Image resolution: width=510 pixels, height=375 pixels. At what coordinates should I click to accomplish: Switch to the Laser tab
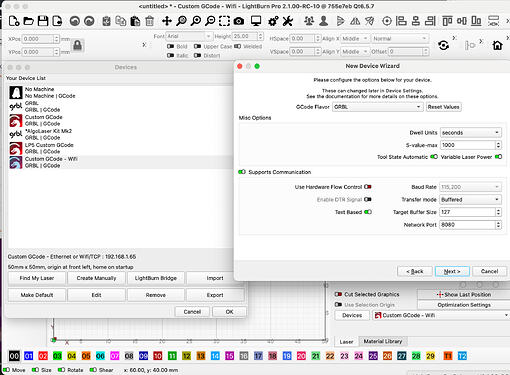(346, 342)
